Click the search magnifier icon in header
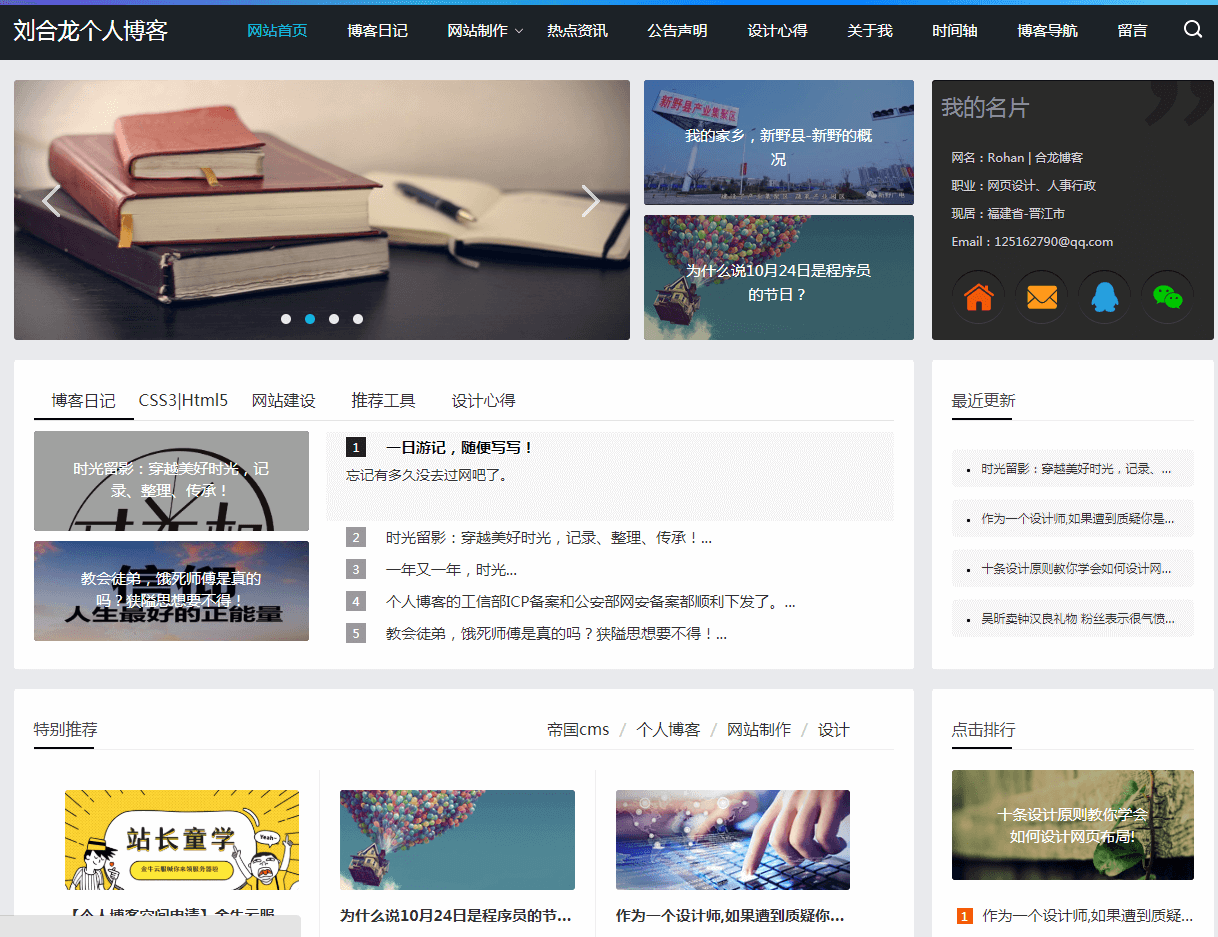The width and height of the screenshot is (1218, 937). pyautogui.click(x=1192, y=30)
